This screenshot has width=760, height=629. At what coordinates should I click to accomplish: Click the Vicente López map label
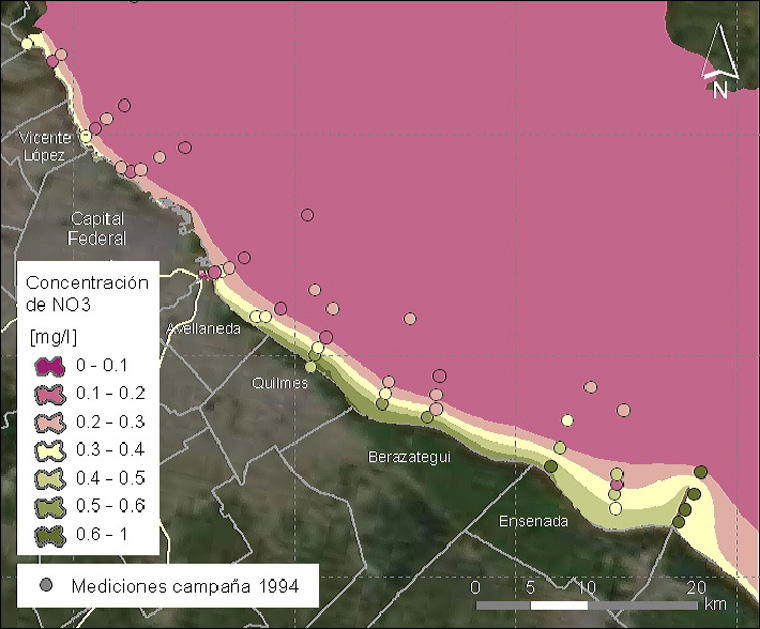[43, 146]
